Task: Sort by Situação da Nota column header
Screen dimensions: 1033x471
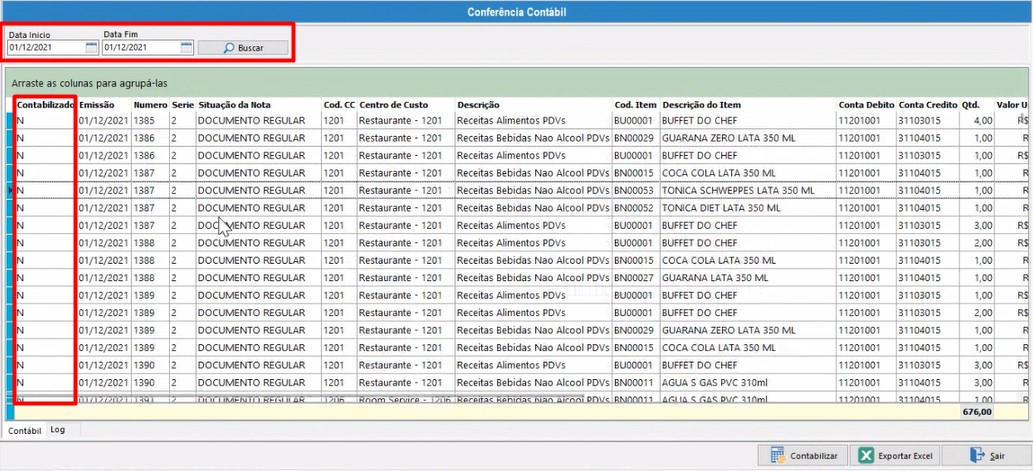Action: tap(258, 105)
